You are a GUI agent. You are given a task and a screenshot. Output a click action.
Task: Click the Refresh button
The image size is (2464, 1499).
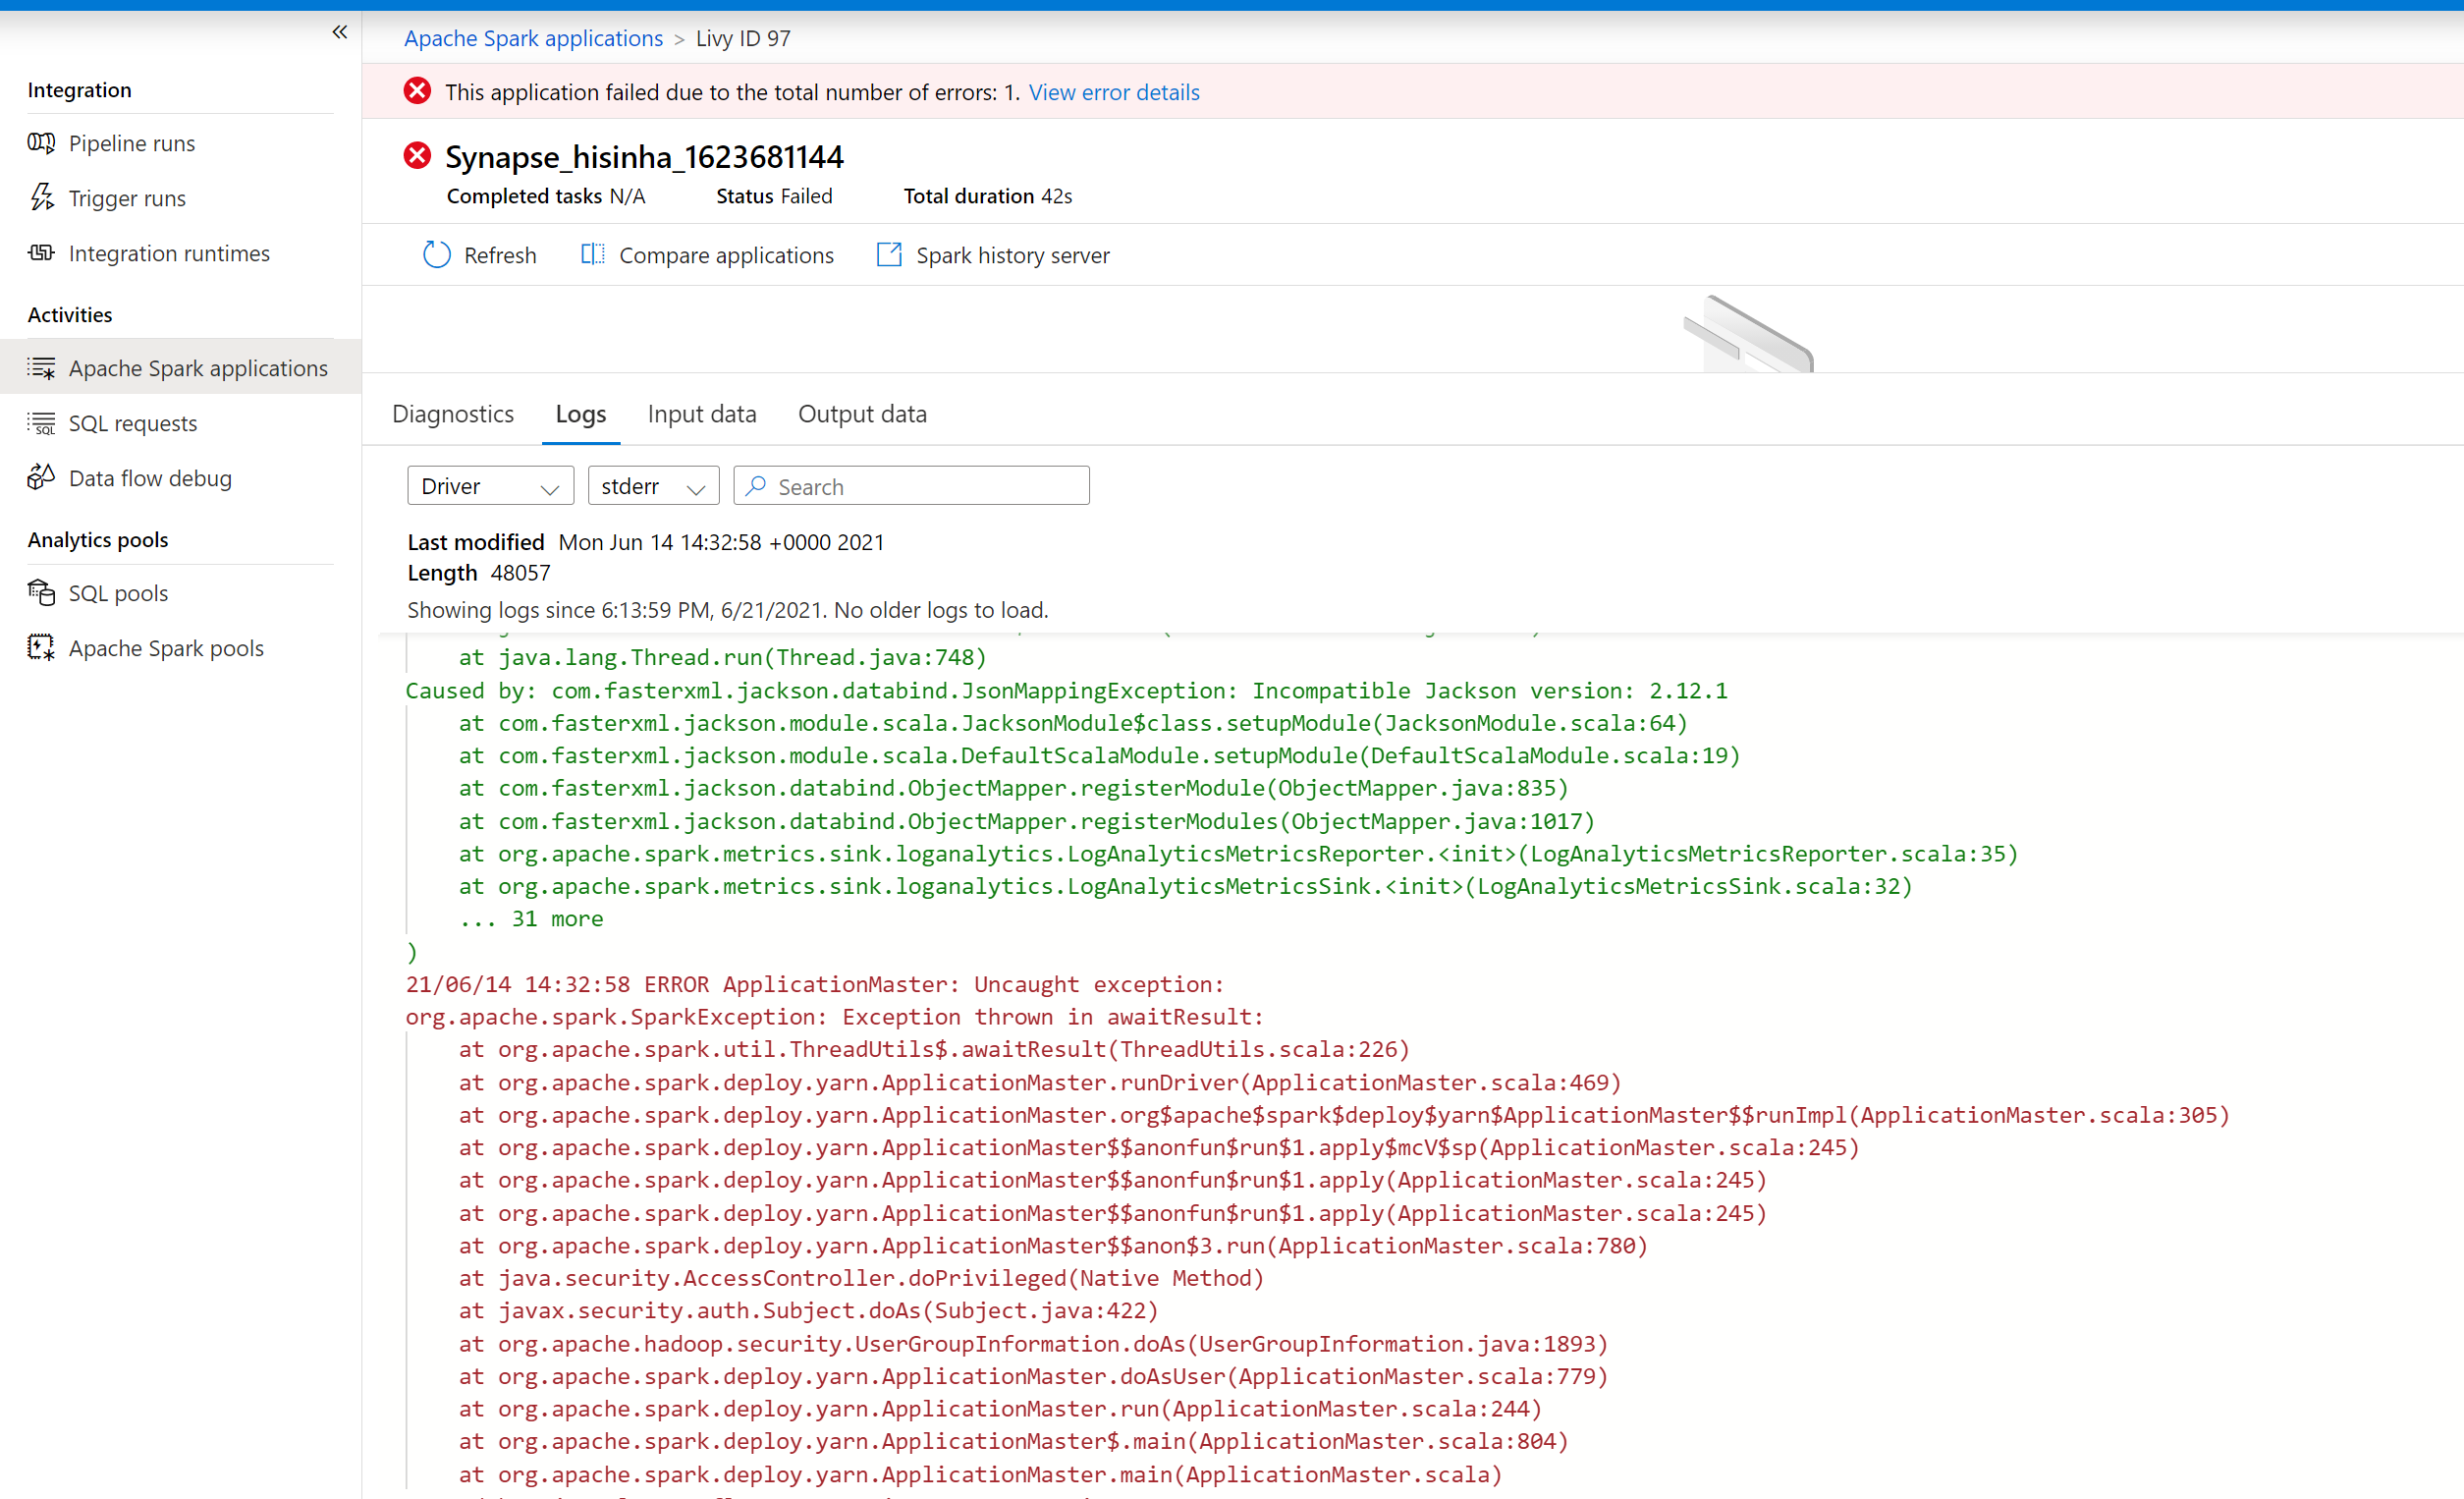479,255
